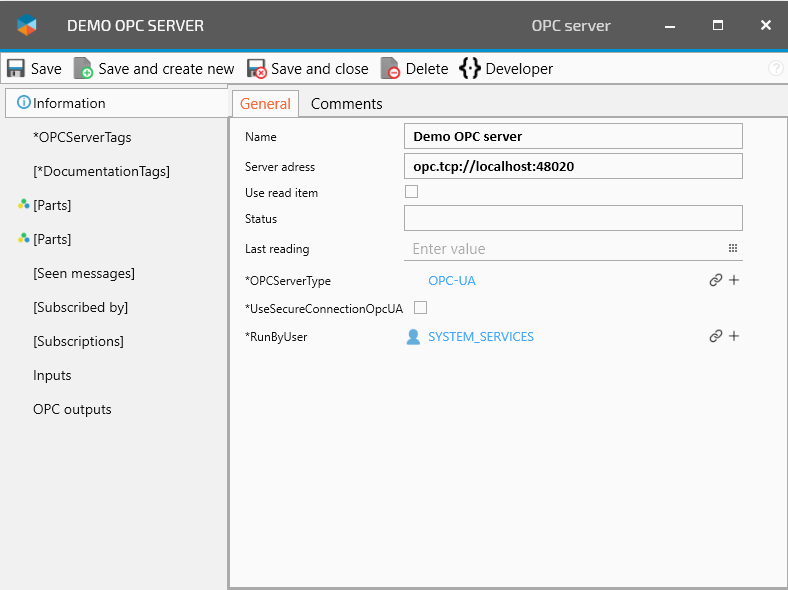Open the Last reading picker grid icon
Image resolution: width=788 pixels, height=590 pixels.
(x=732, y=248)
